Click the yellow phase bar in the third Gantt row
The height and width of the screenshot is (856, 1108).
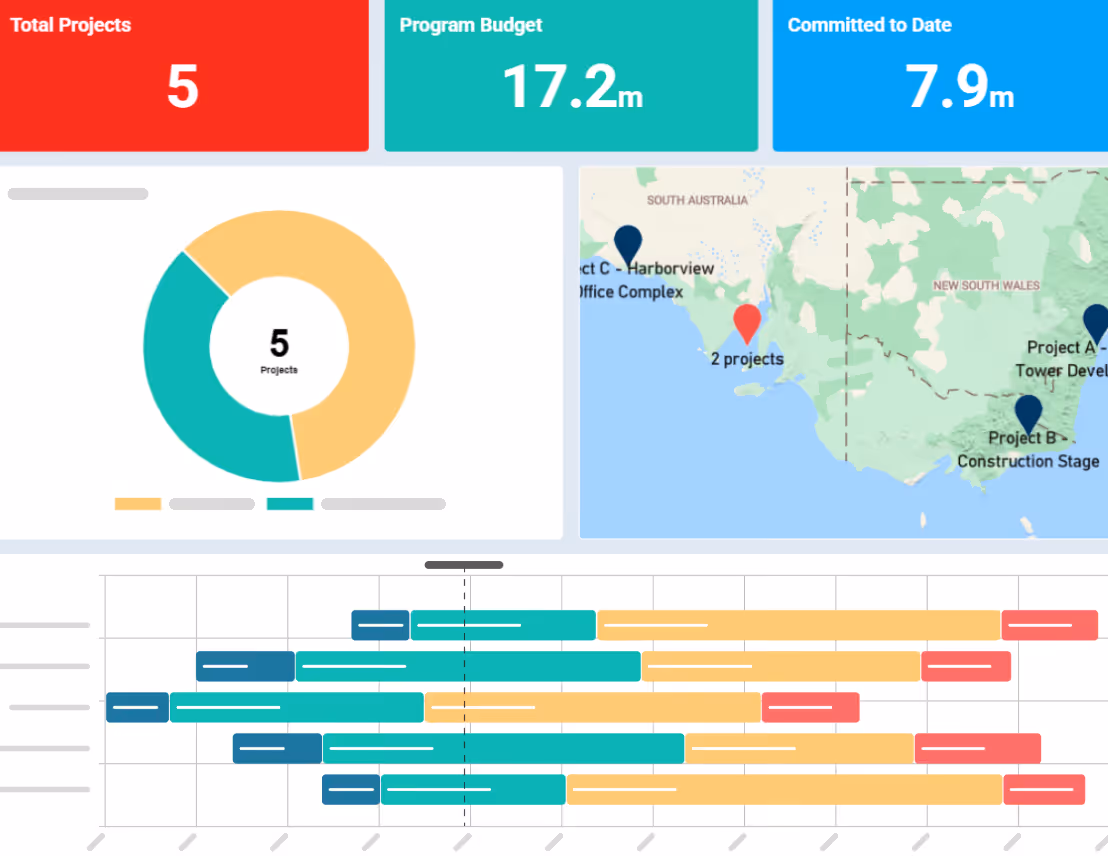(592, 707)
